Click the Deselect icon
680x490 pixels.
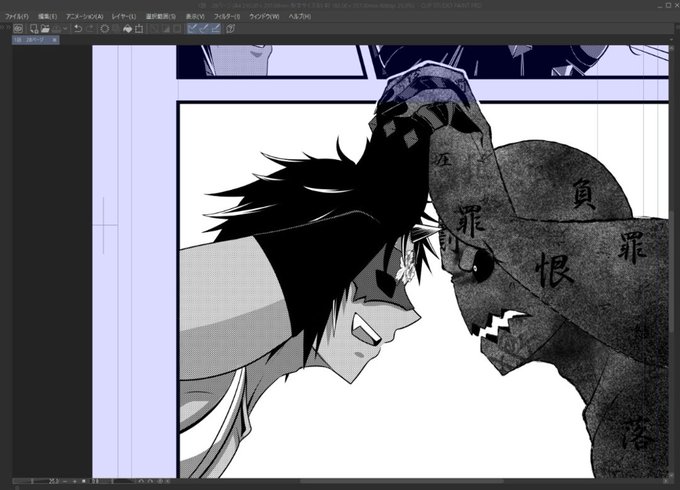(154, 29)
